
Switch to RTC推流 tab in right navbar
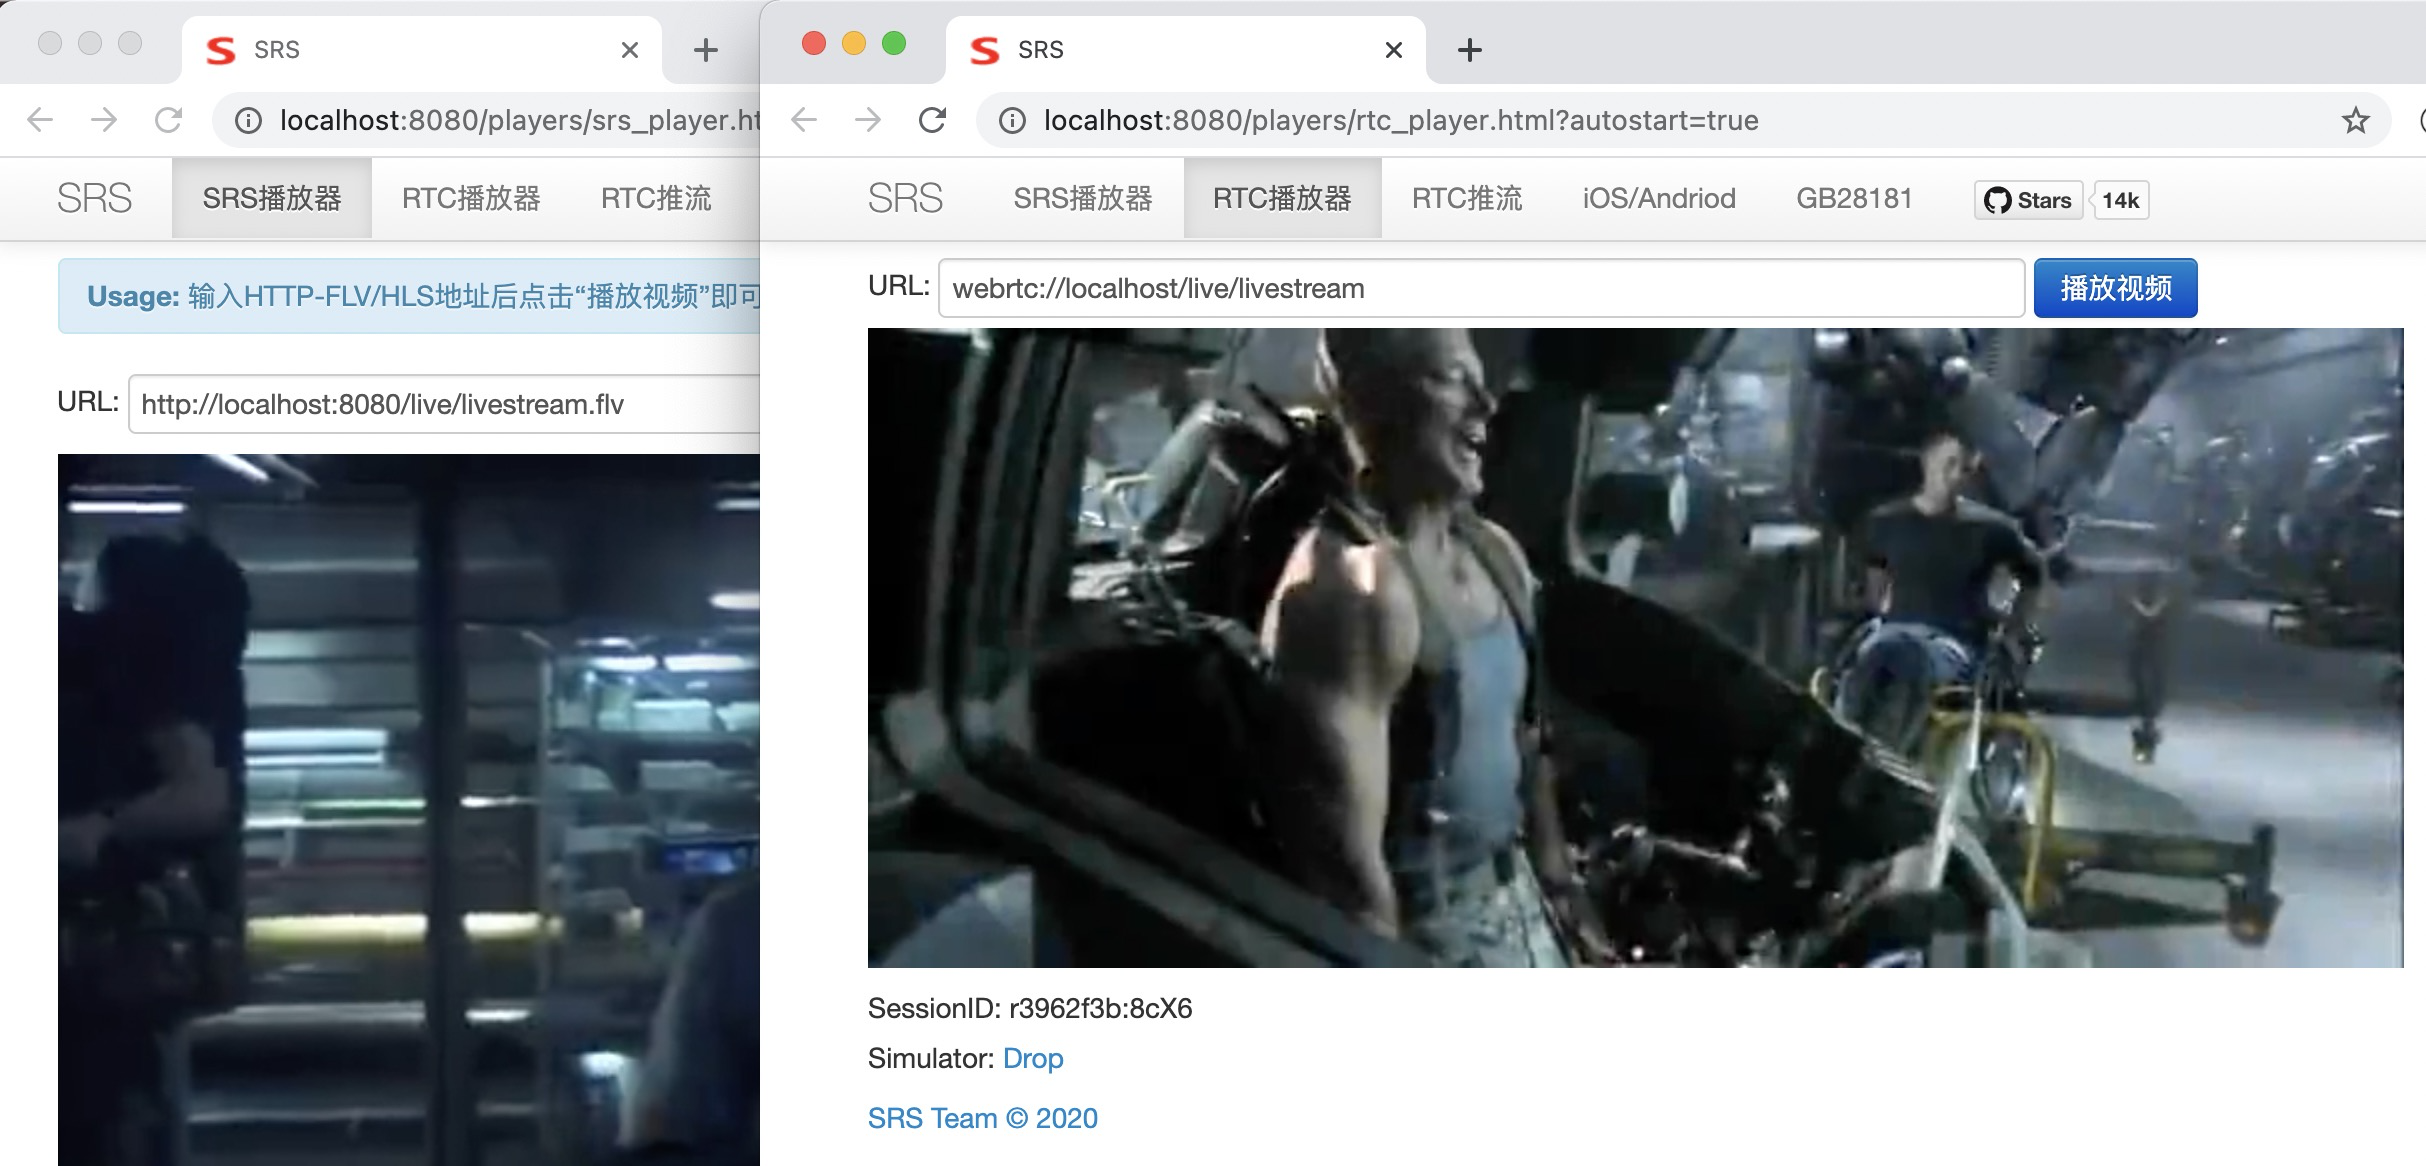tap(1466, 198)
